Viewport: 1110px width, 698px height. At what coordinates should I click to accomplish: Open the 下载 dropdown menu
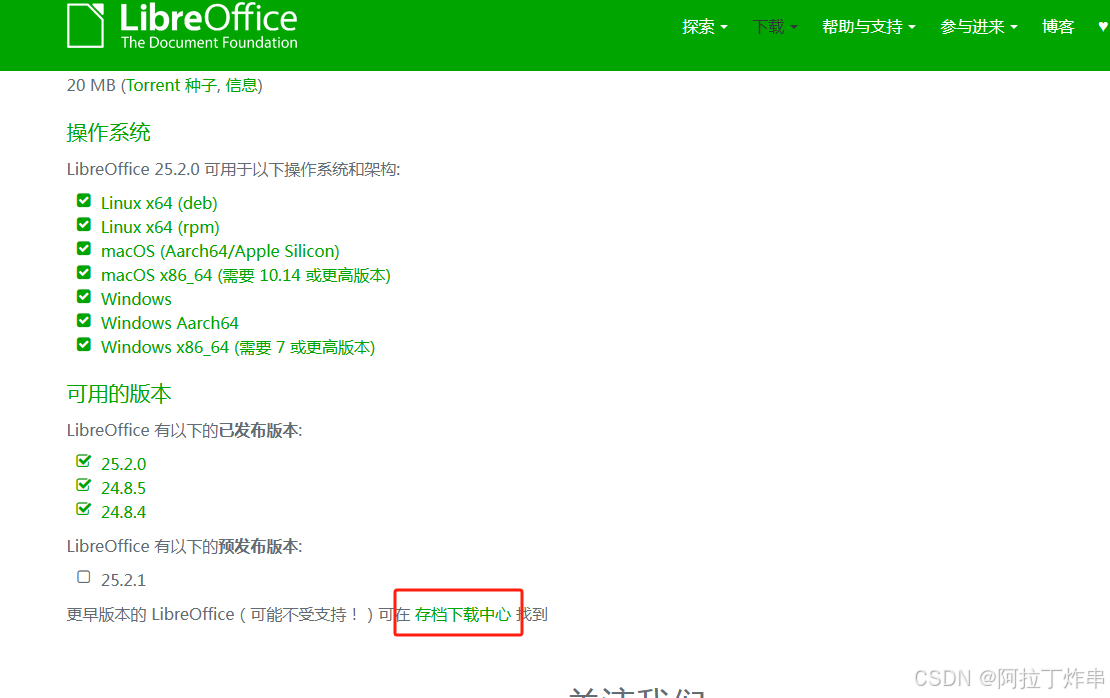click(774, 27)
